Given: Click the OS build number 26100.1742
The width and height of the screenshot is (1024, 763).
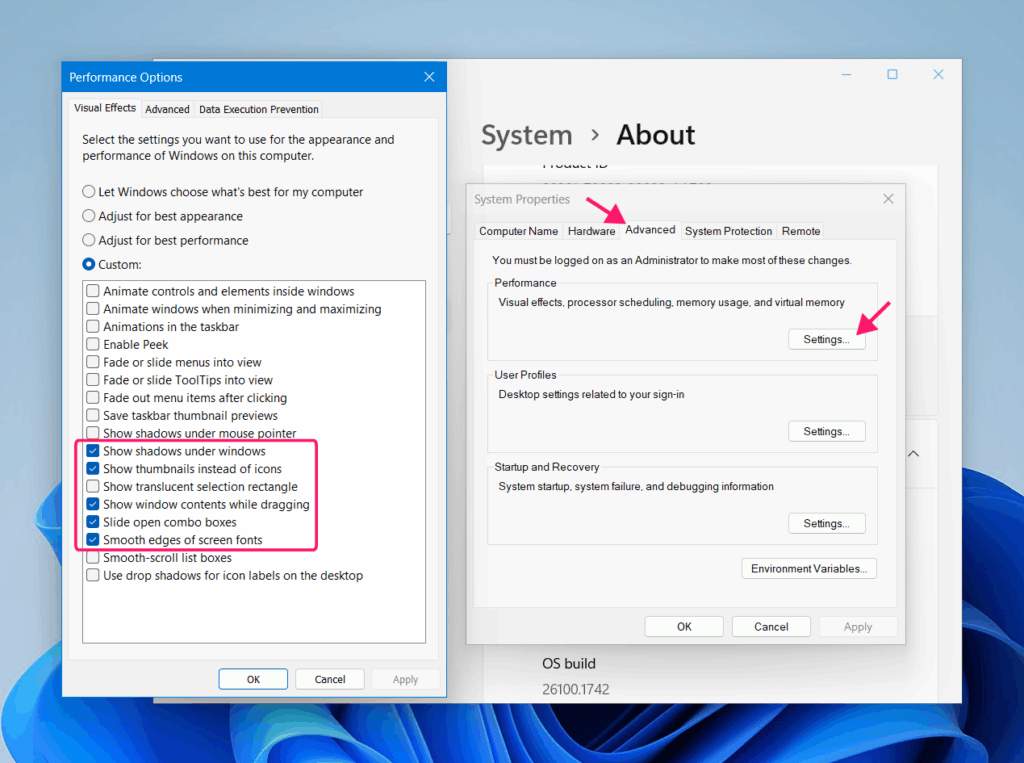Looking at the screenshot, I should tap(575, 689).
